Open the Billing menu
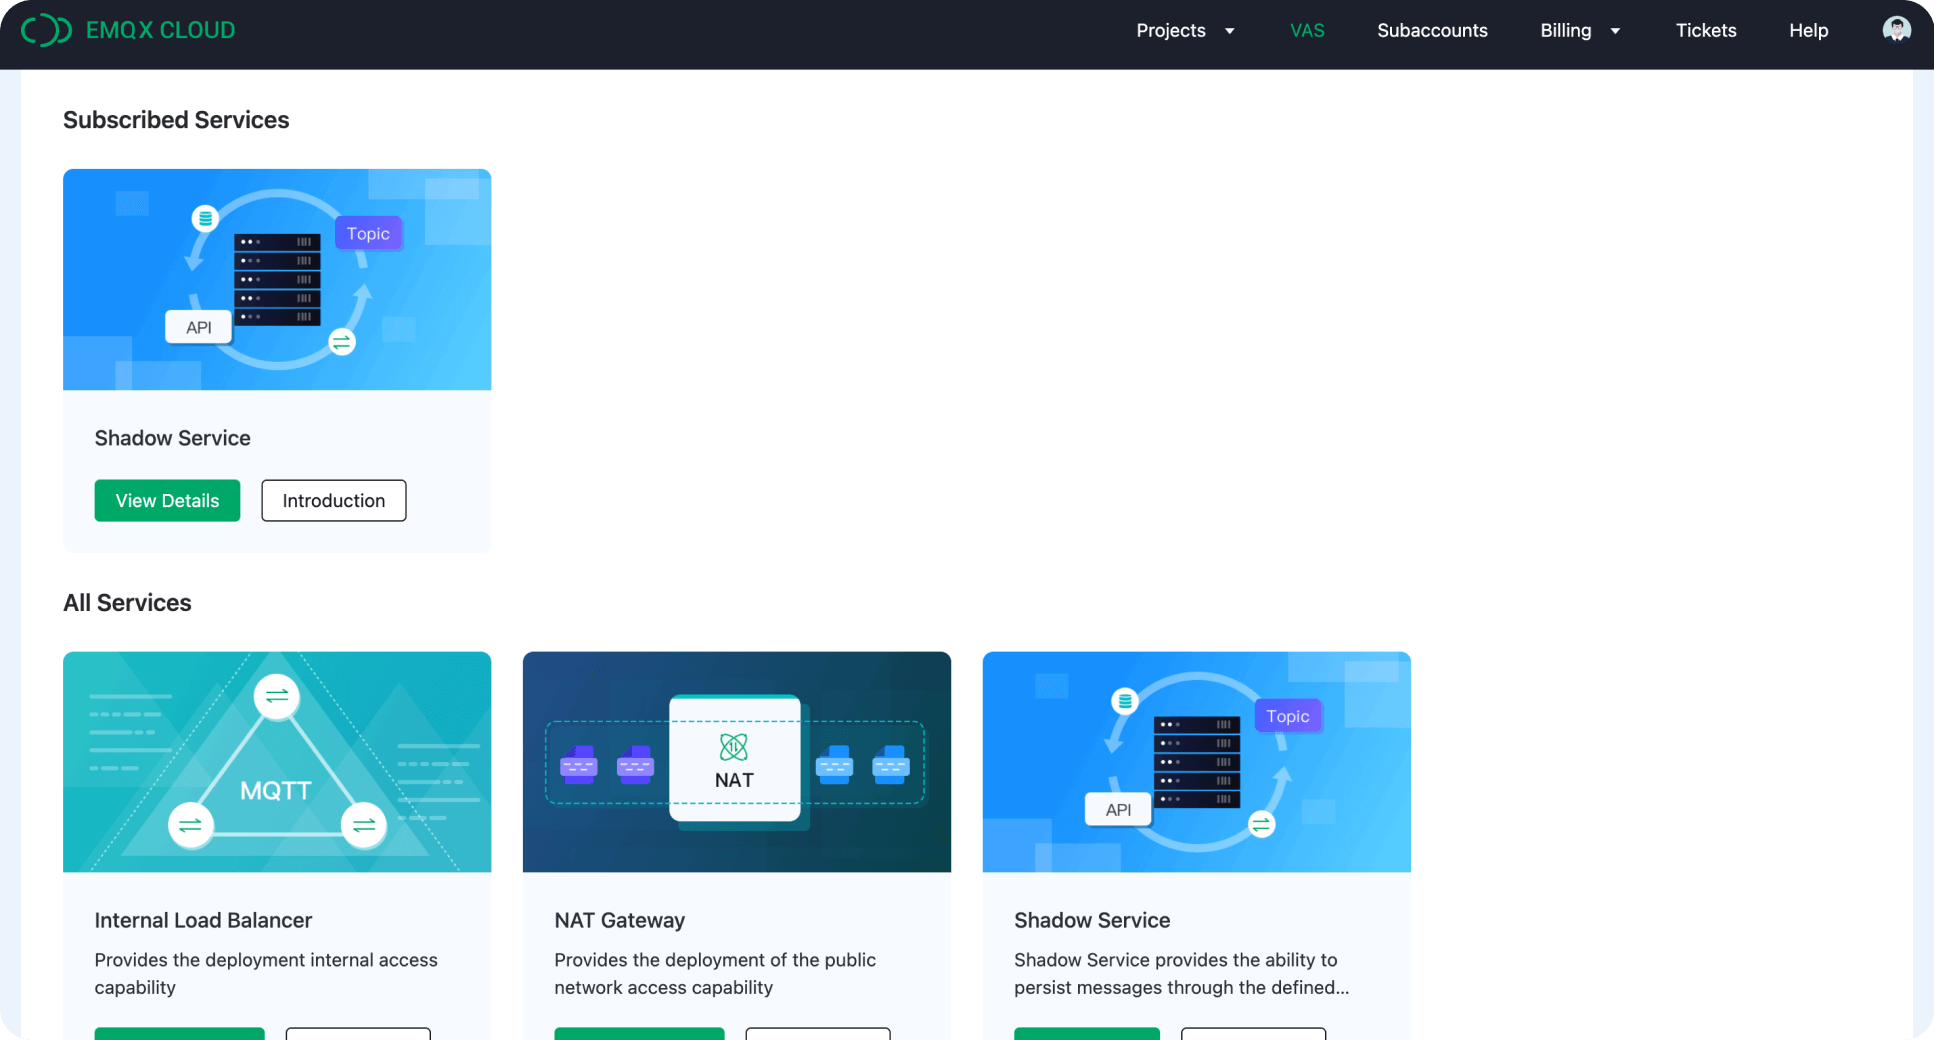Screen dimensions: 1935x1040 1565,31
